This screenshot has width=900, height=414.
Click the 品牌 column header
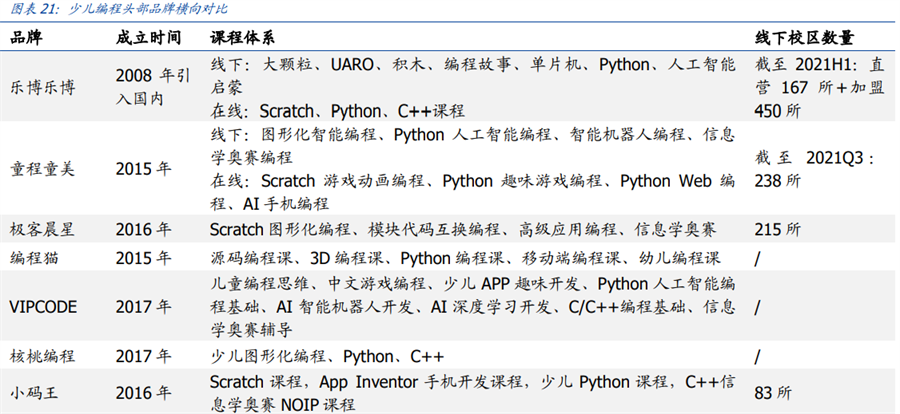[26, 38]
